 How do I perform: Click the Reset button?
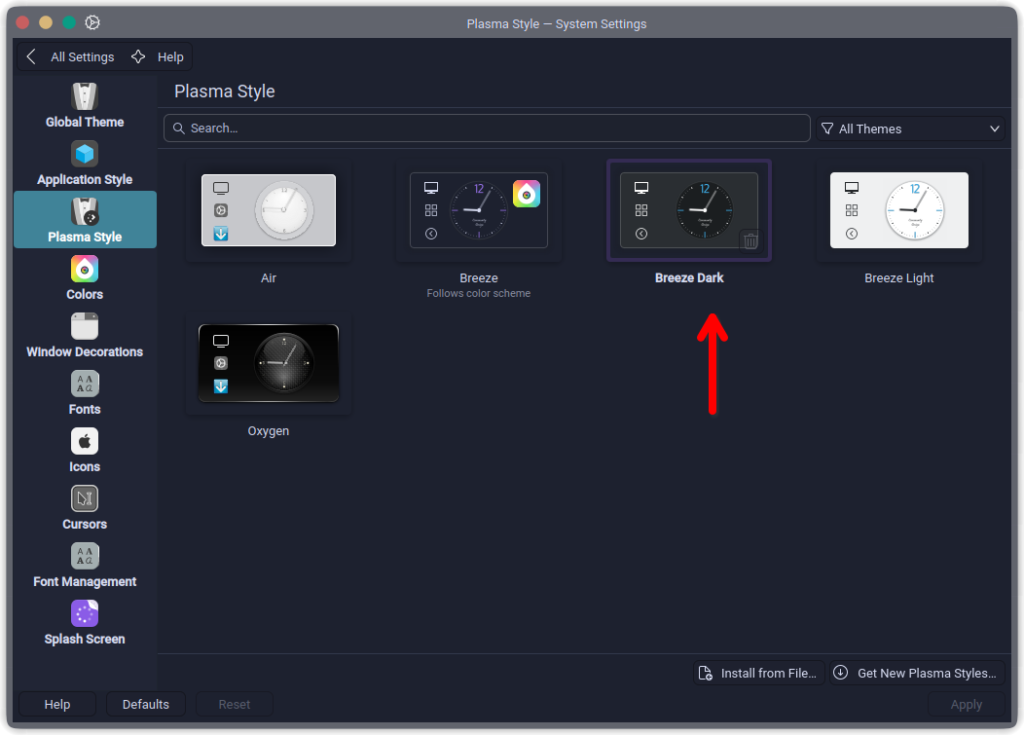(x=234, y=704)
